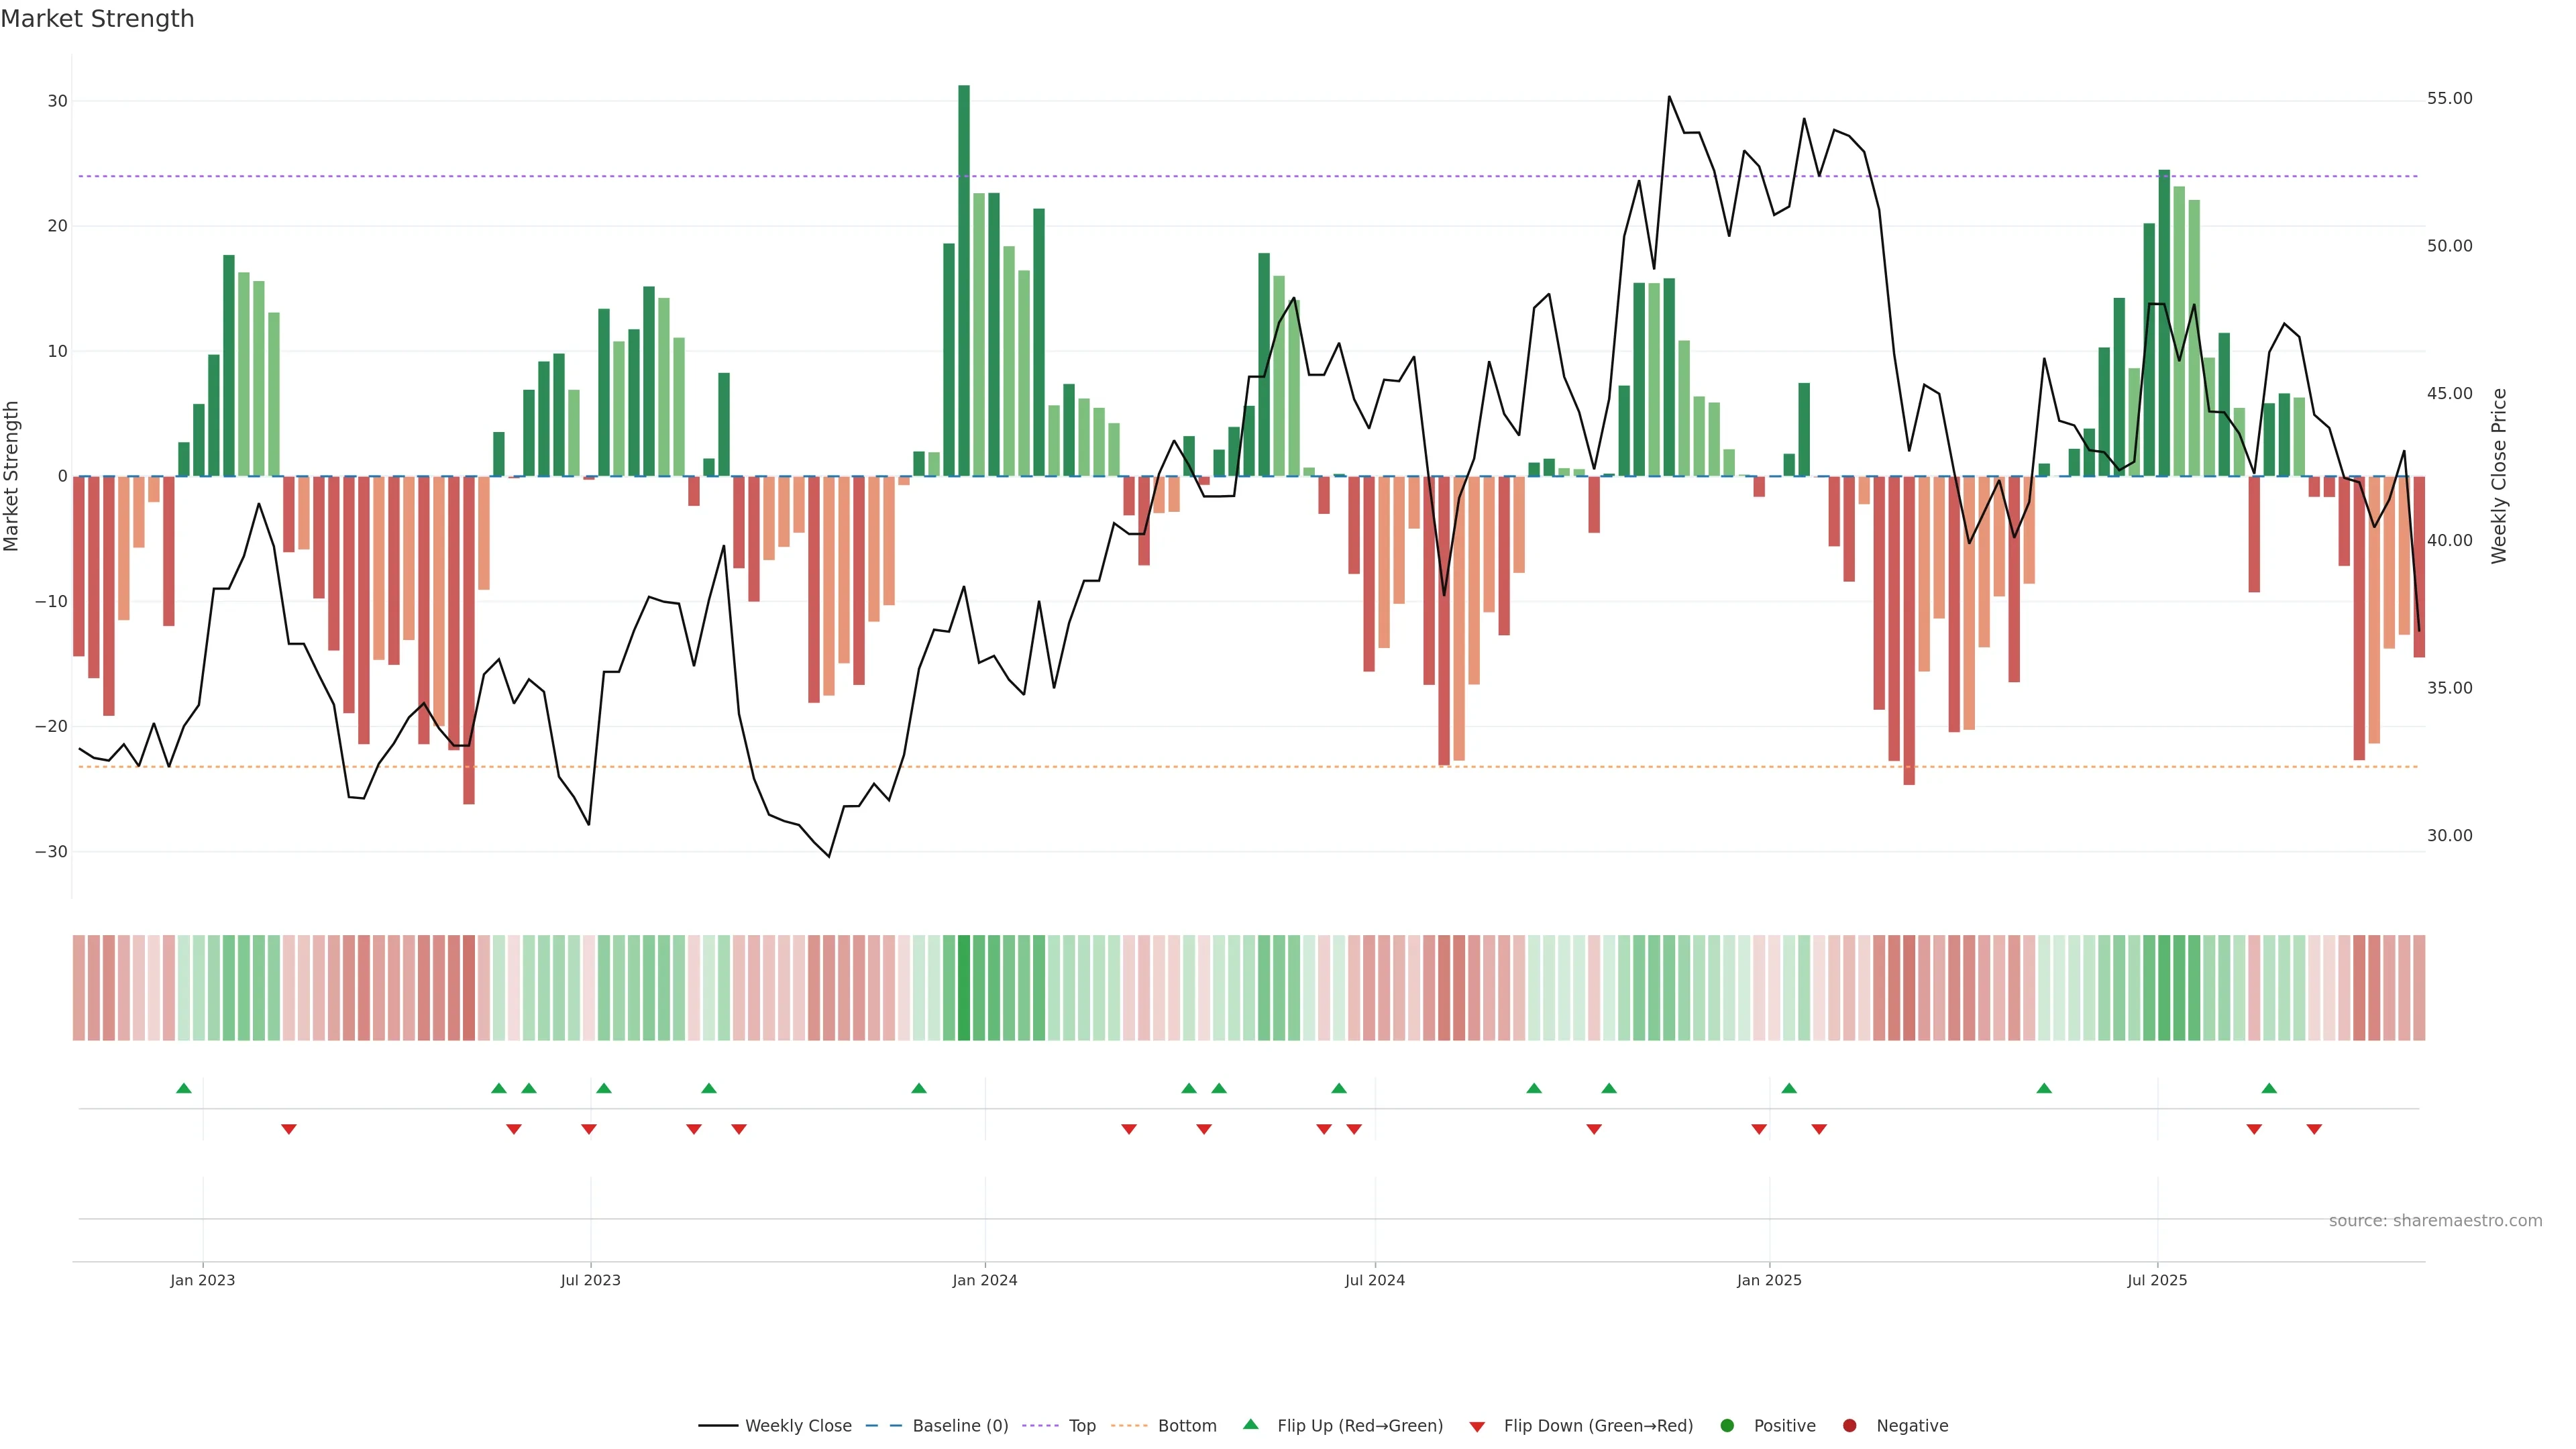Click the Jan 2024 x-axis label

(984, 1280)
